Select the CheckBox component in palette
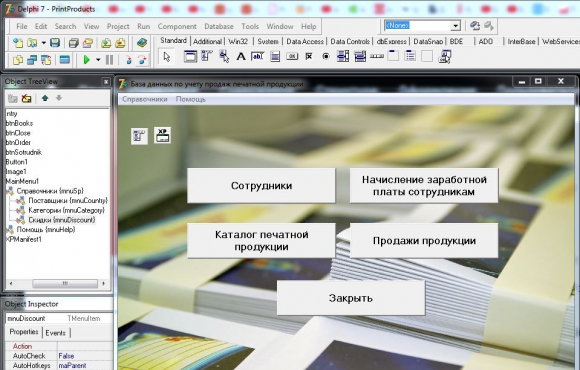Screen dimensions: 580x370 pos(309,57)
